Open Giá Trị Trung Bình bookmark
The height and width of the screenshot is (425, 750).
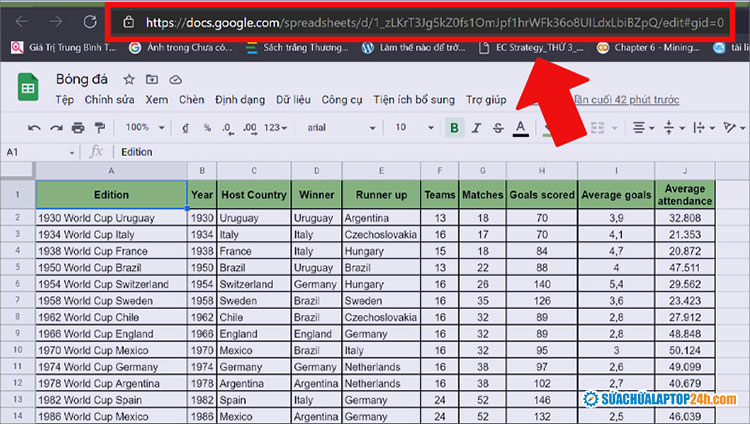click(64, 47)
